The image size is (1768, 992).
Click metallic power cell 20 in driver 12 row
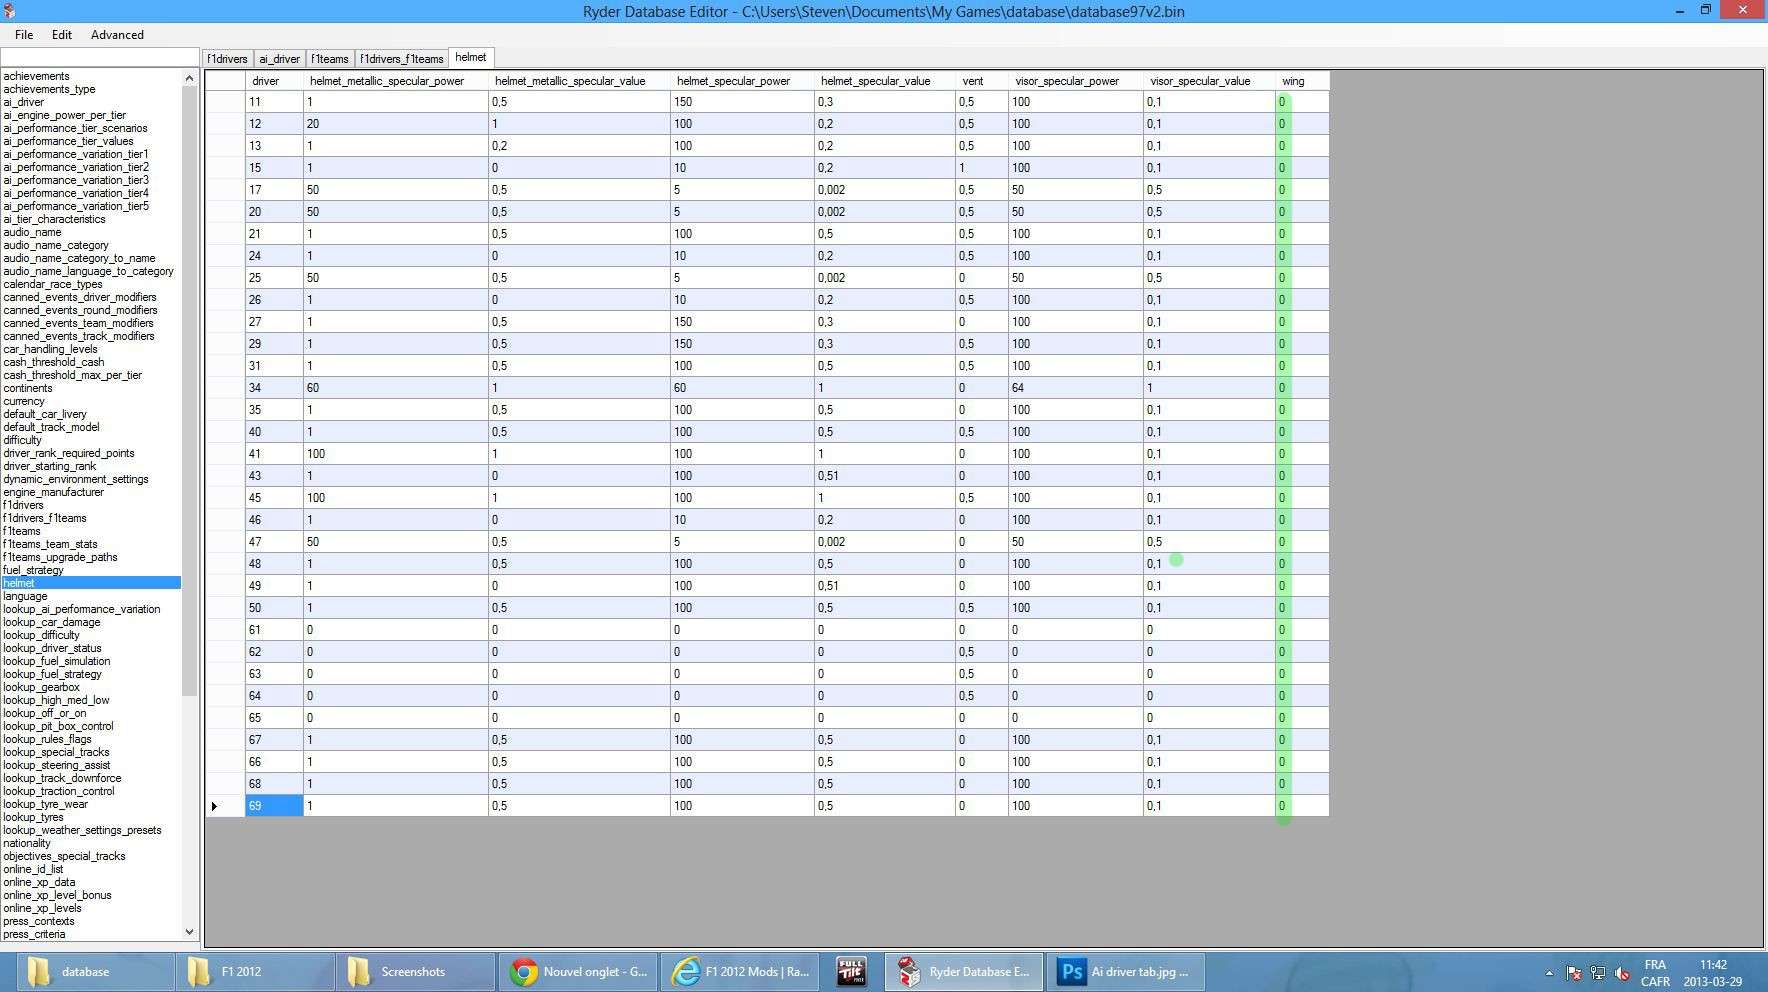point(396,124)
